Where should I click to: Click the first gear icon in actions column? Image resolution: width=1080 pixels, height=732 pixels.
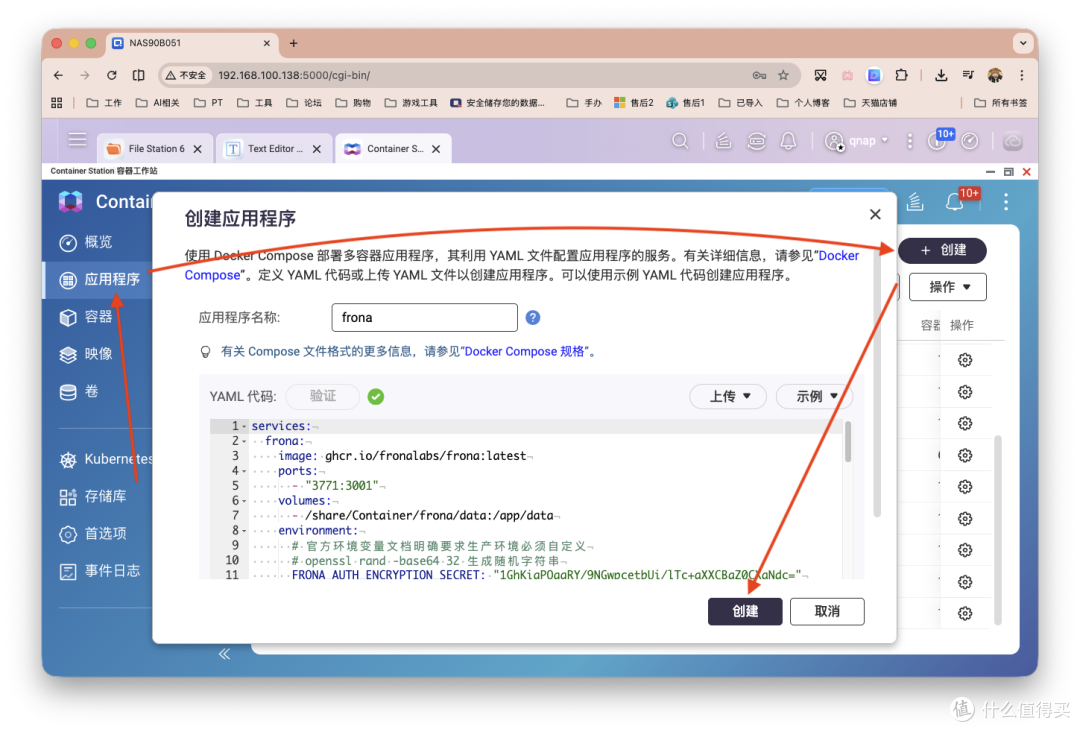965,360
